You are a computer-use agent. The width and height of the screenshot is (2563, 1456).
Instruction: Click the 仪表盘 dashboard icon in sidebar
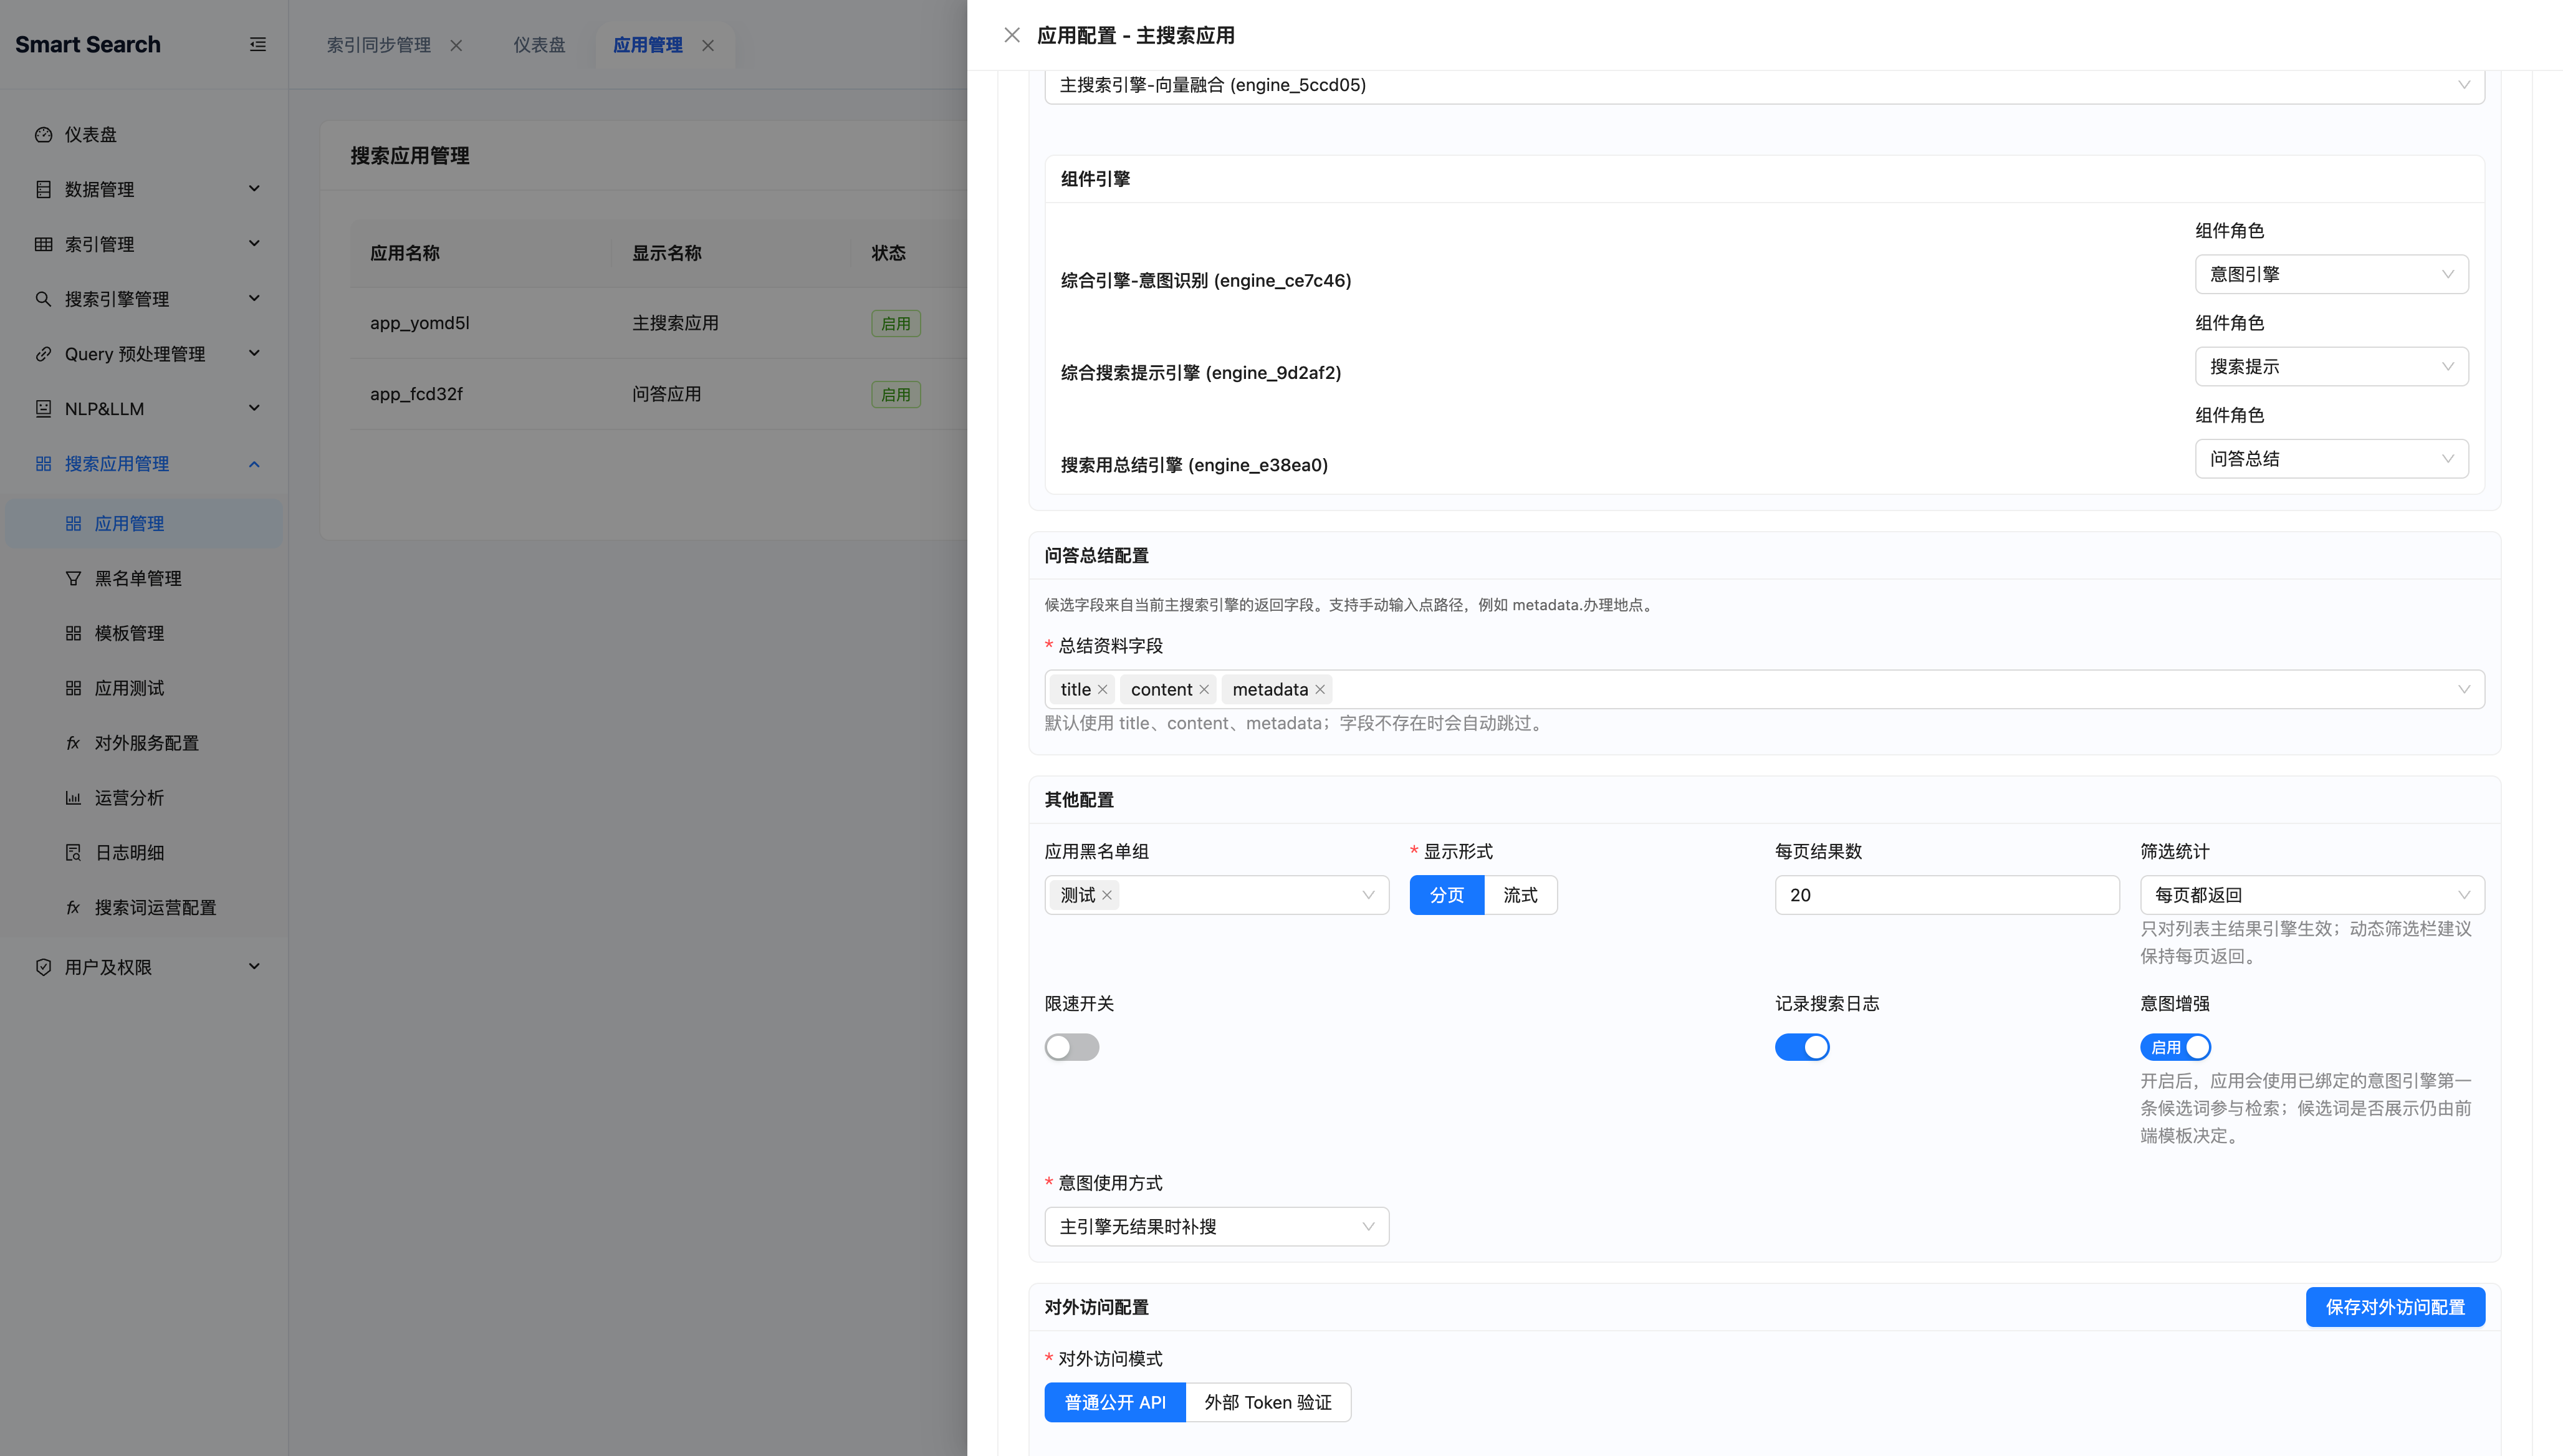43,134
